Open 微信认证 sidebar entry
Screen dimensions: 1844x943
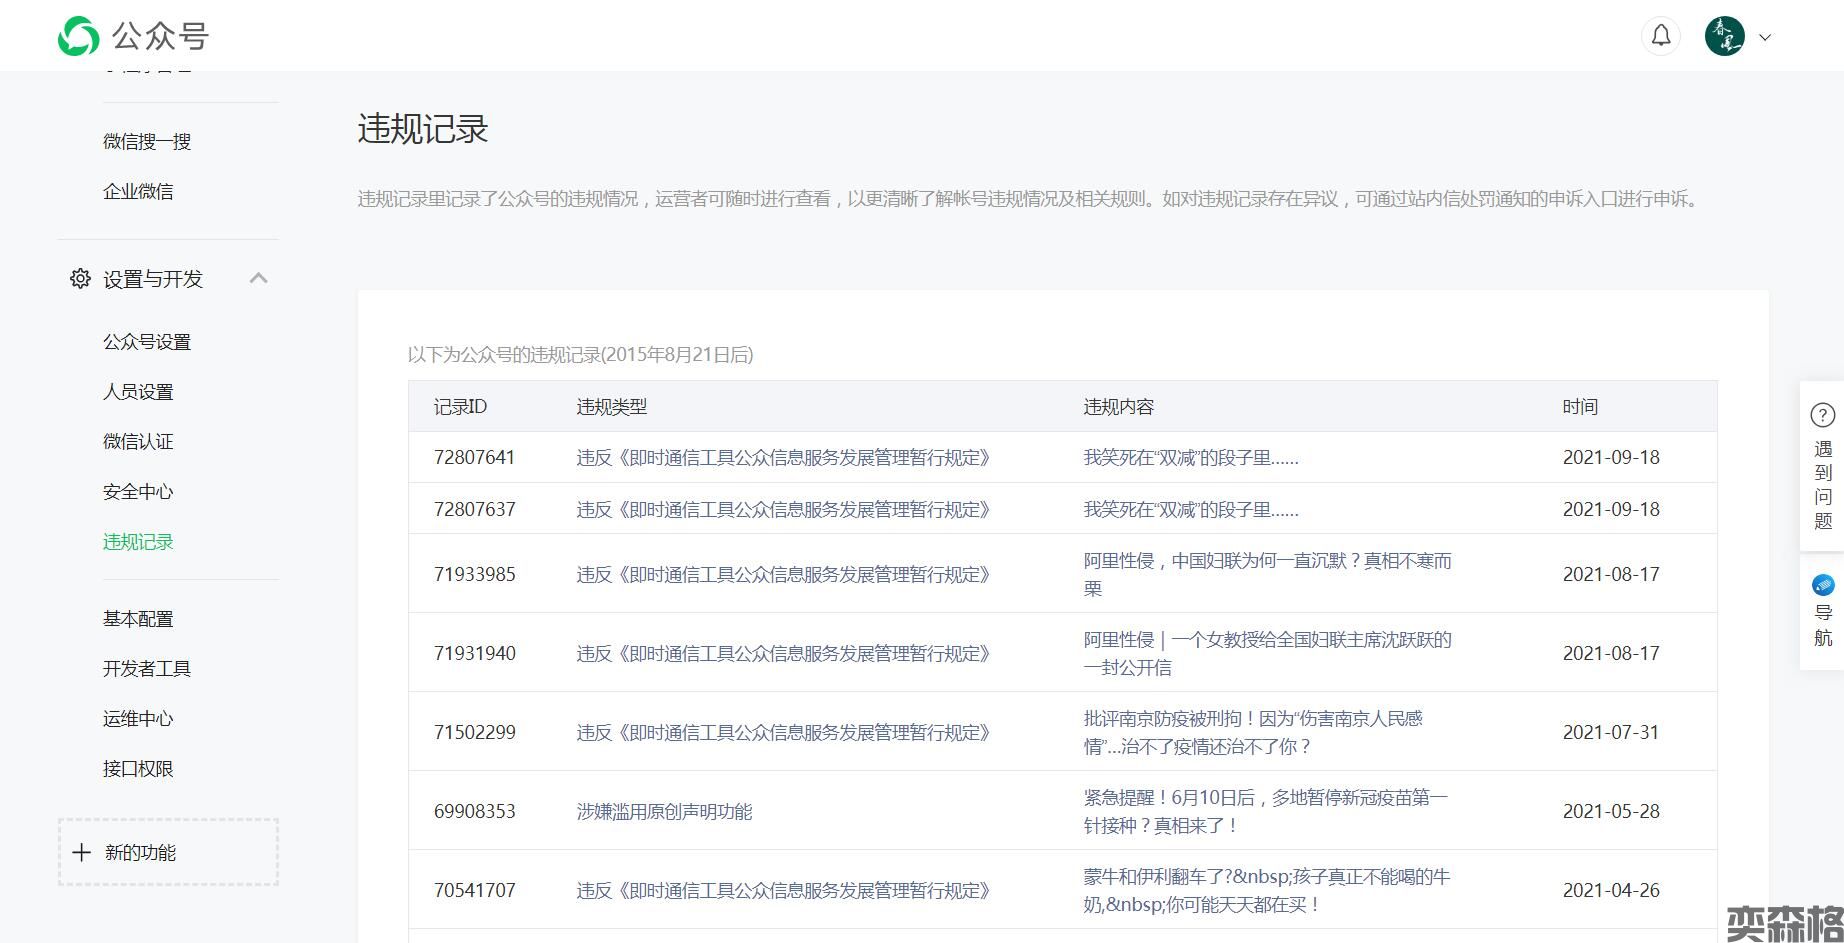tap(138, 442)
